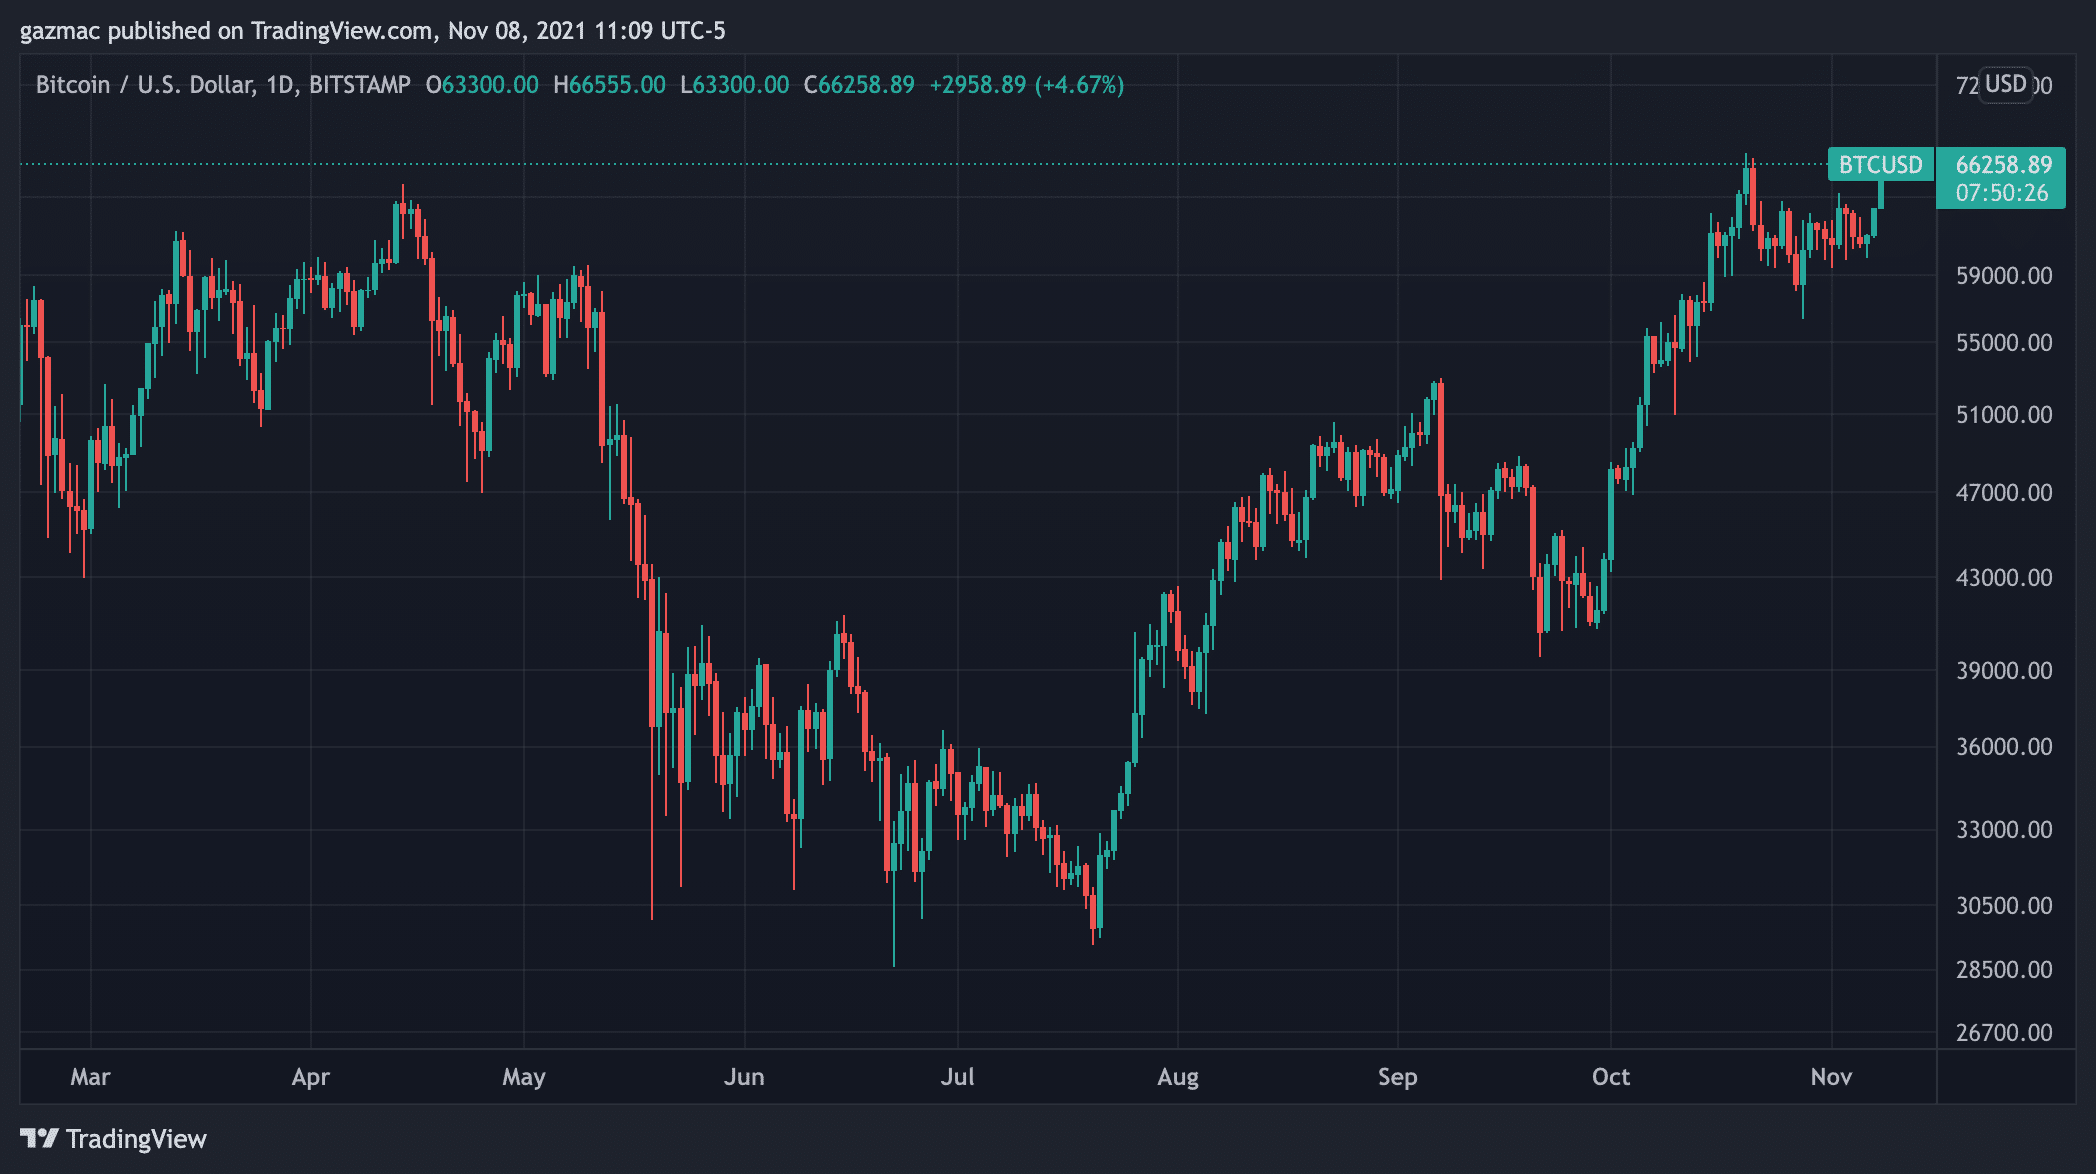2096x1174 pixels.
Task: Click the Jun label on time axis
Action: (744, 1077)
